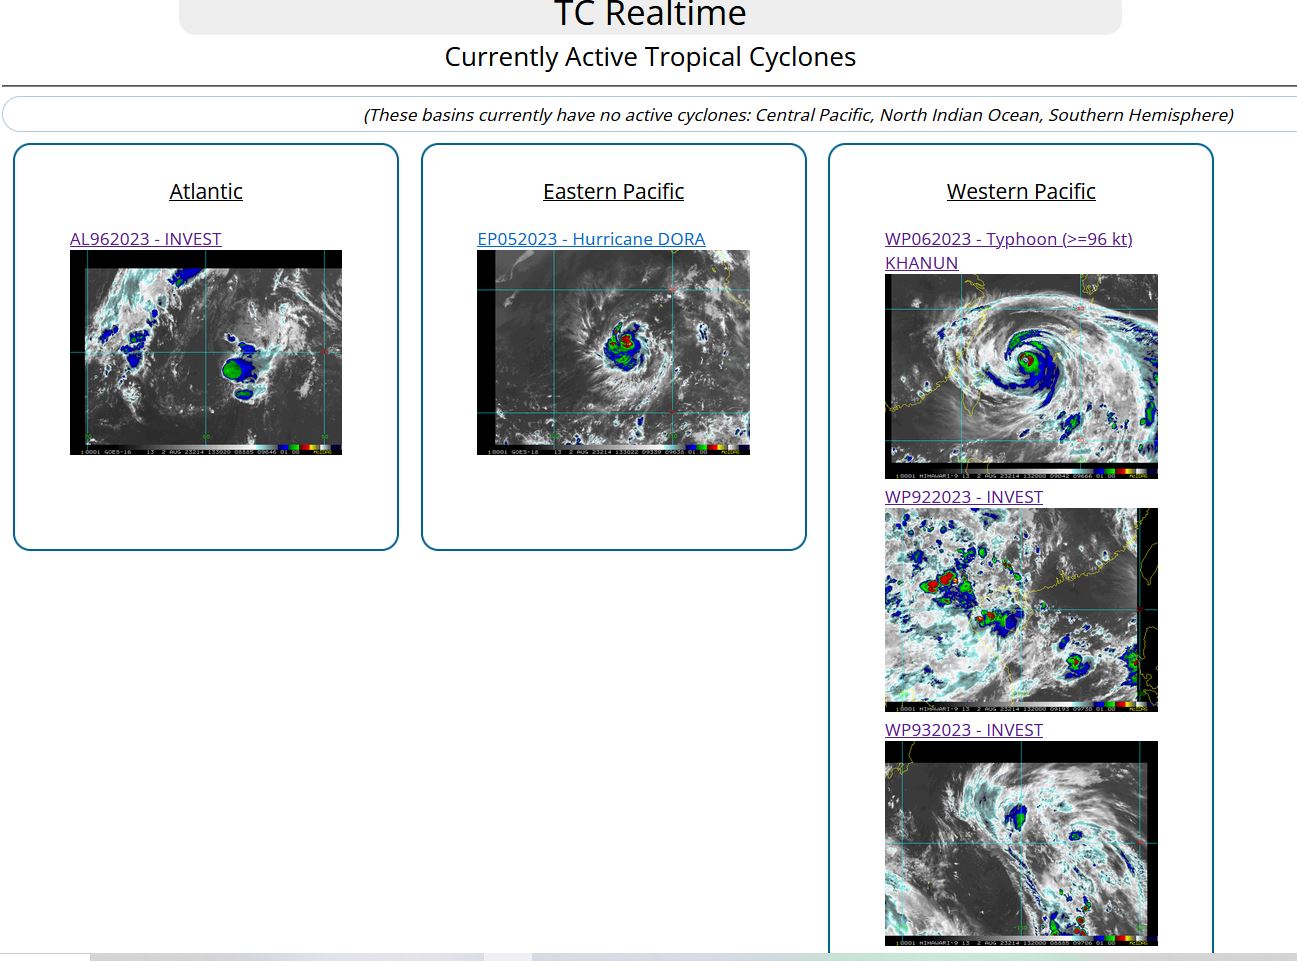The height and width of the screenshot is (961, 1297).
Task: Click the no-active-cyclones basins notice
Action: click(798, 115)
